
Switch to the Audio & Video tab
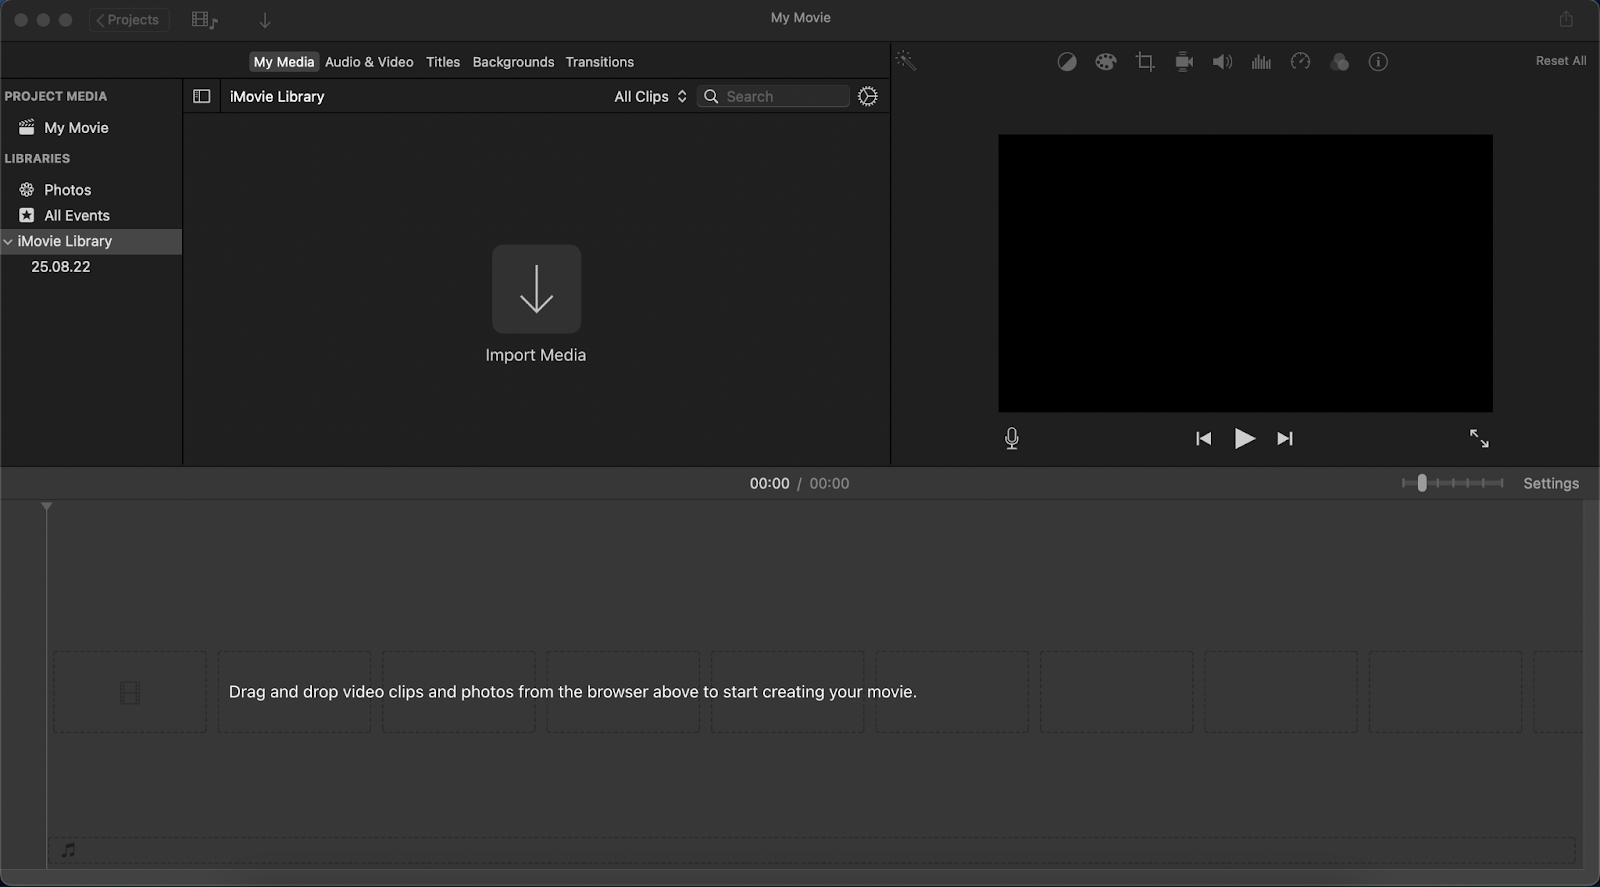(x=369, y=62)
